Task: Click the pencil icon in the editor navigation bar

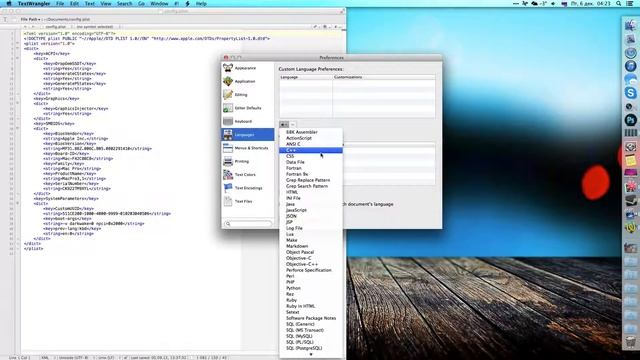Action: [316, 27]
